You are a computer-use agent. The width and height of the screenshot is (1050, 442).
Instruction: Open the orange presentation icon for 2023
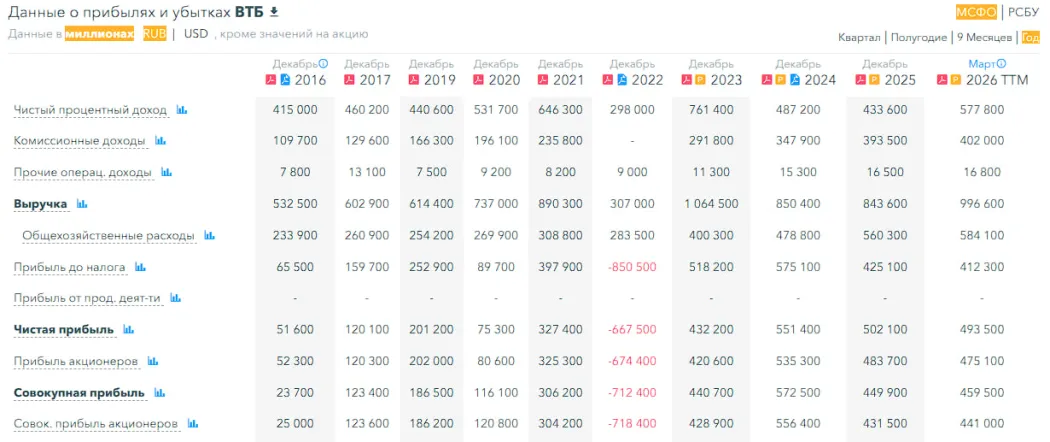coord(700,79)
